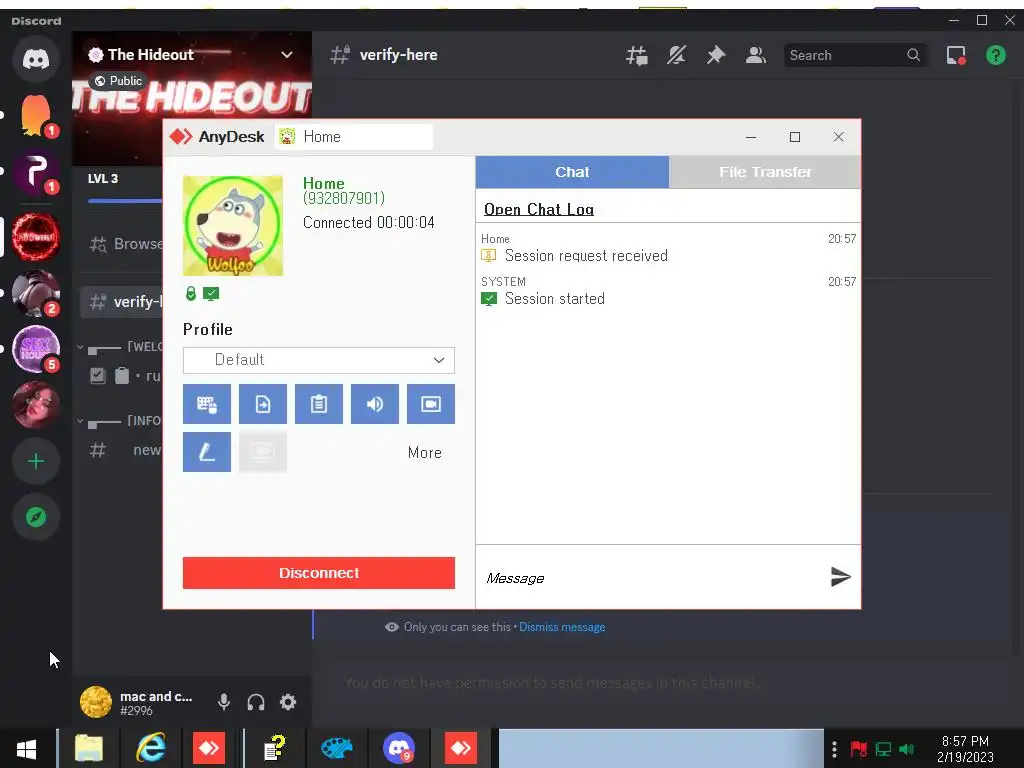Click the Wolfoo profile picture thumbnail

(232, 225)
